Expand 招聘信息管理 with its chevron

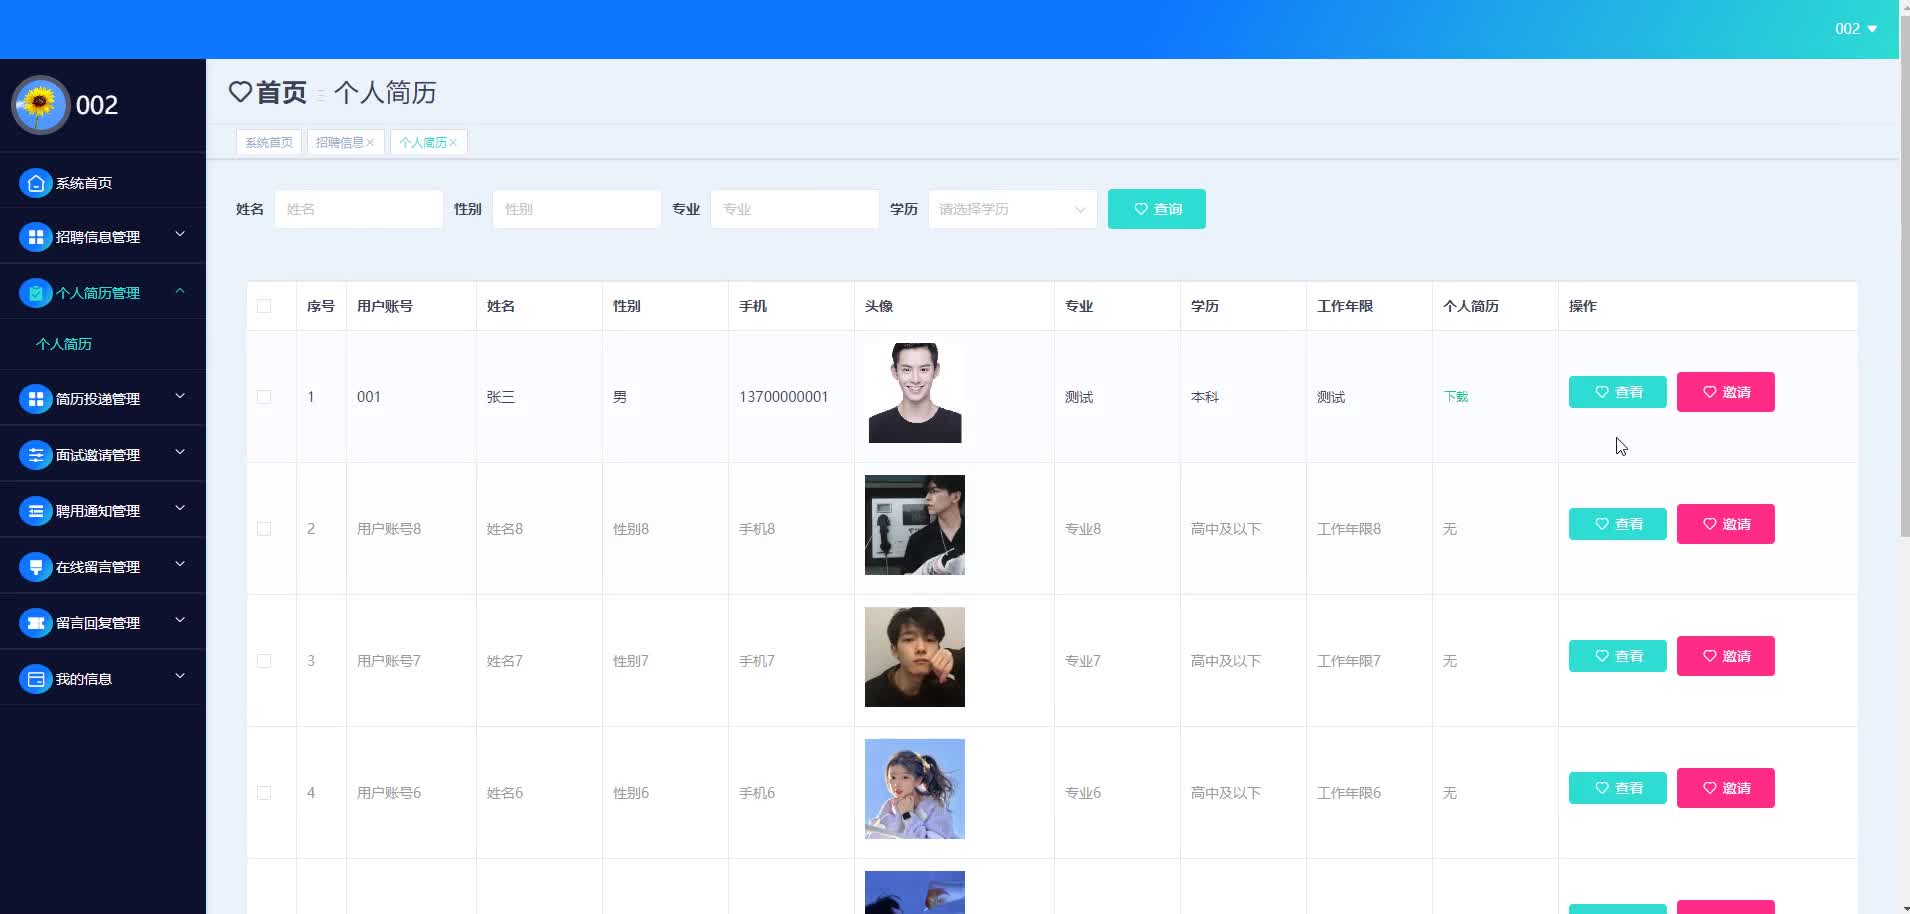[180, 234]
